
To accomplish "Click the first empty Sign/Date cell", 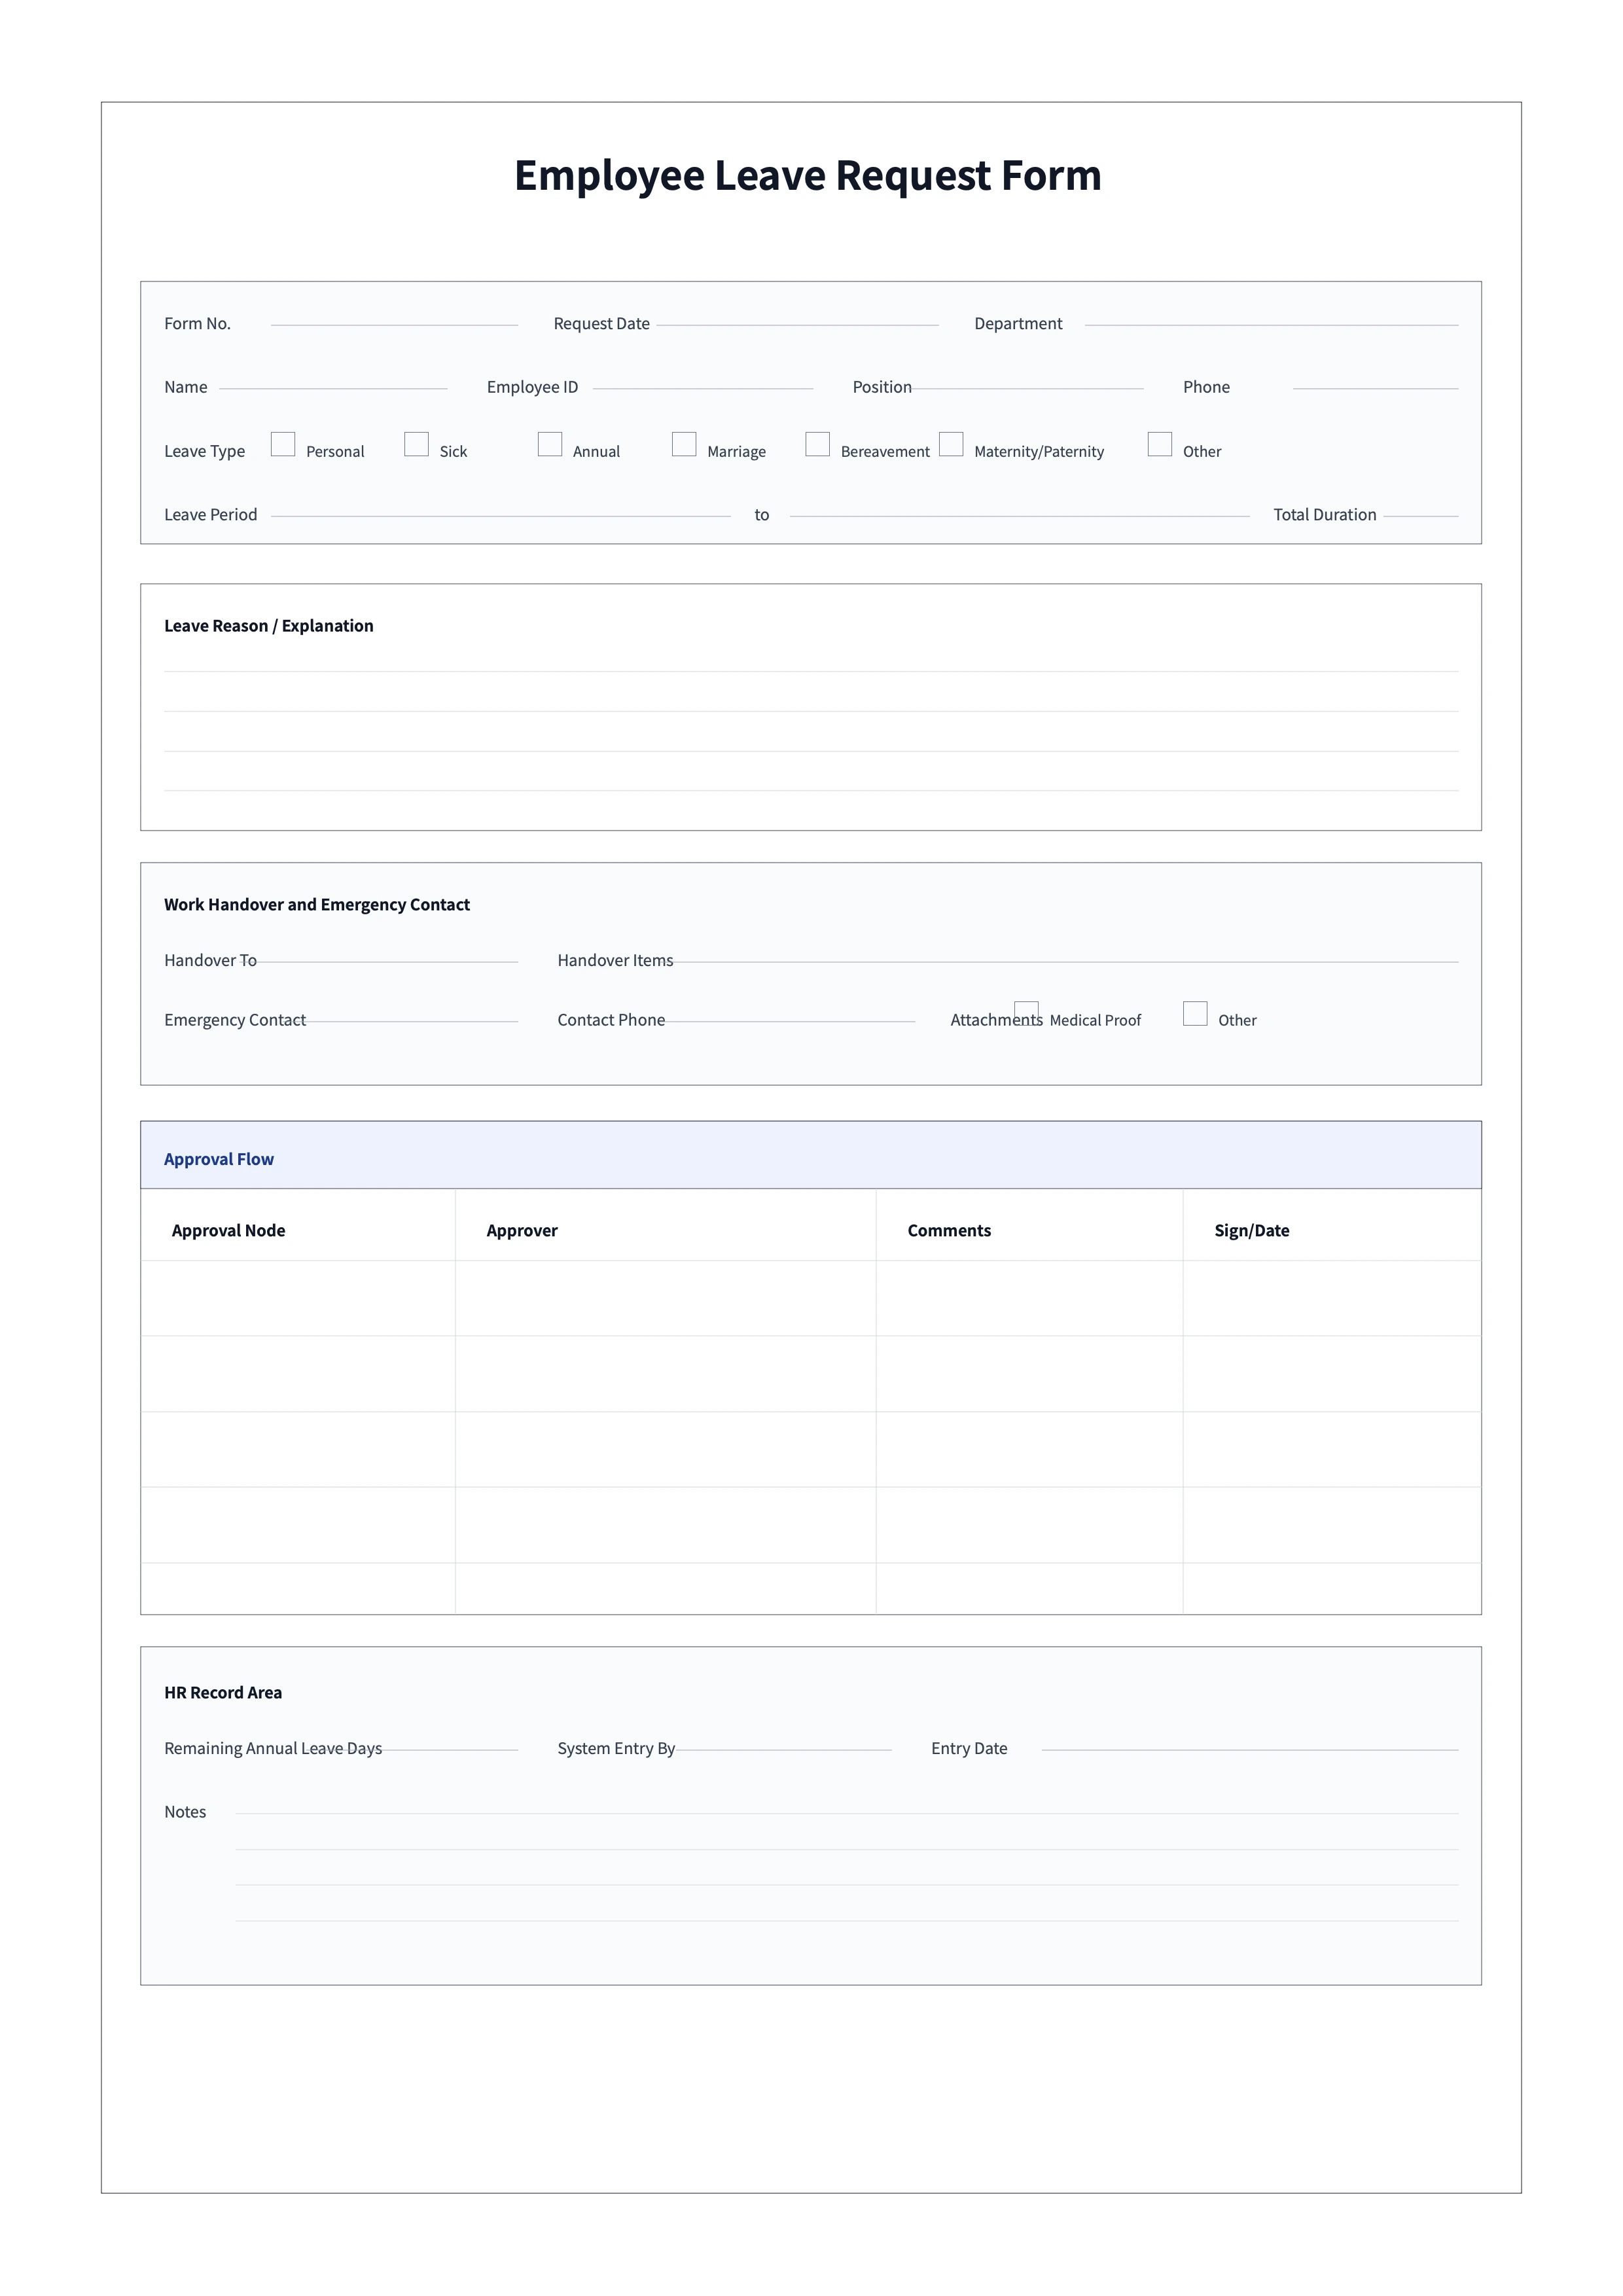I will coord(1332,1298).
